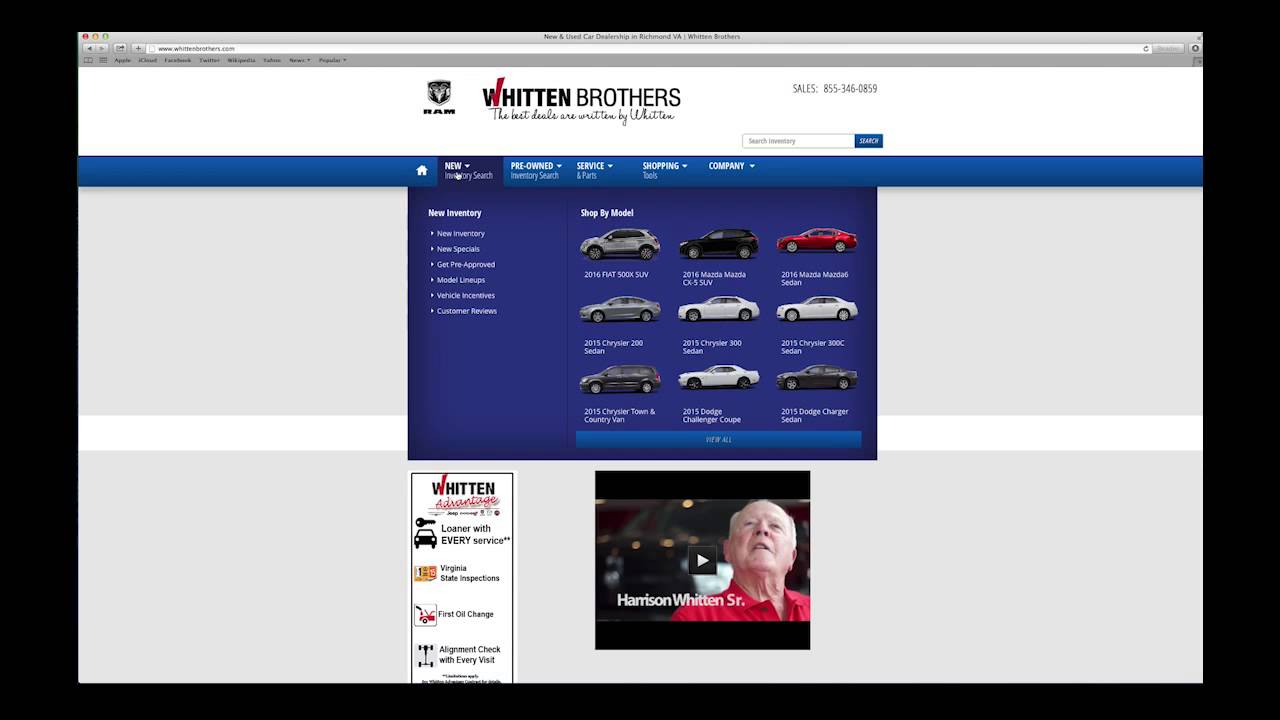Viewport: 1280px width, 720px height.
Task: Click the Alignment Check icon
Action: (425, 655)
